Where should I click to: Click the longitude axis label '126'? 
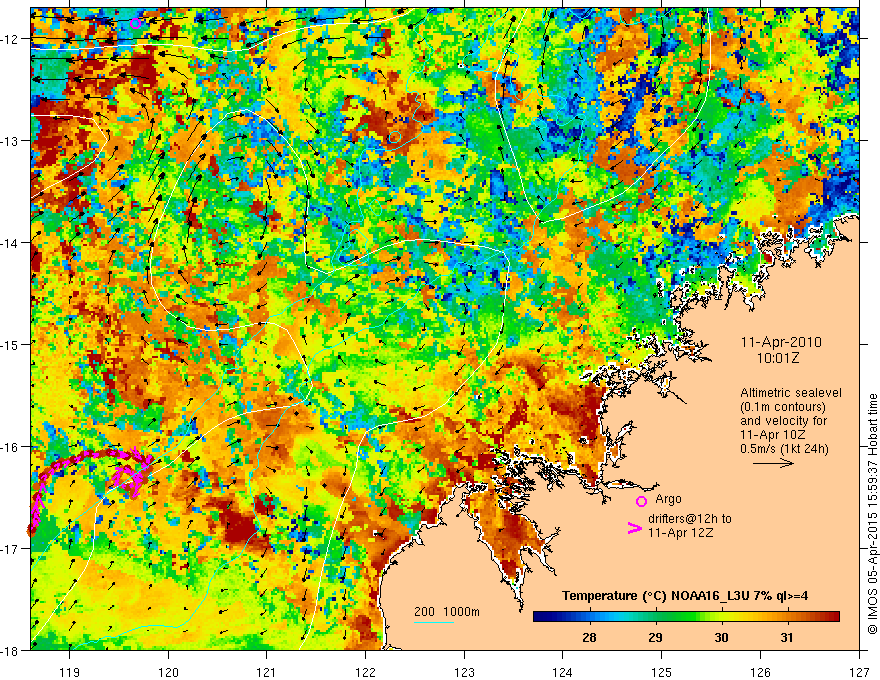pos(760,672)
